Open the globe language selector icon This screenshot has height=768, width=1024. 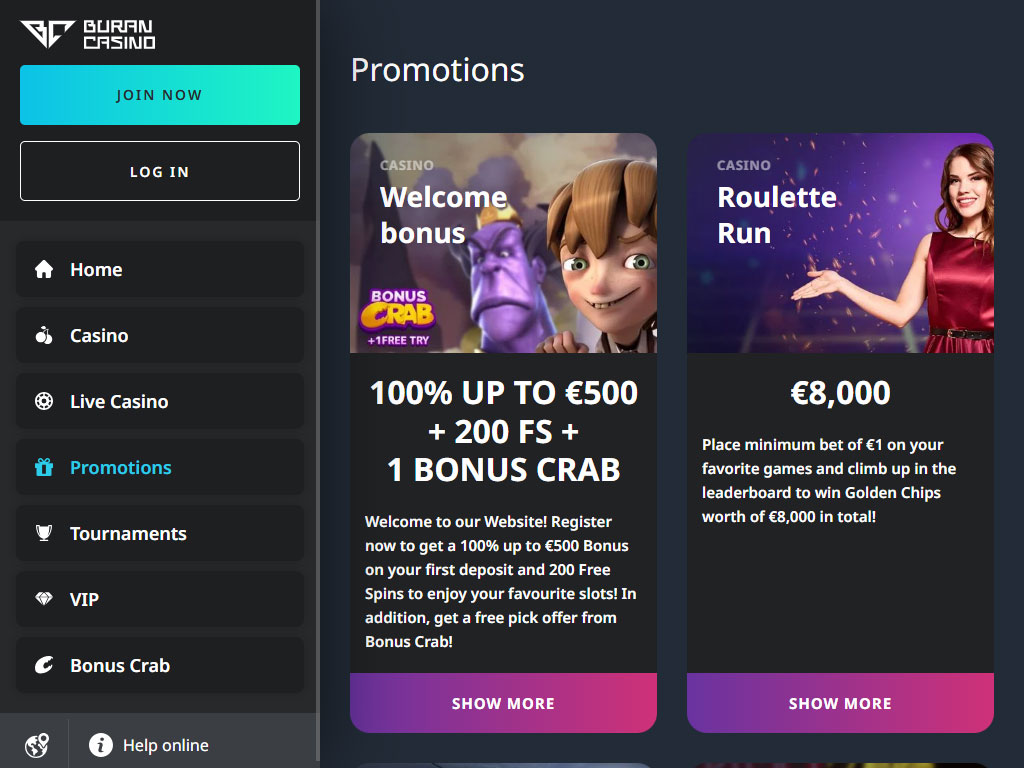coord(37,745)
